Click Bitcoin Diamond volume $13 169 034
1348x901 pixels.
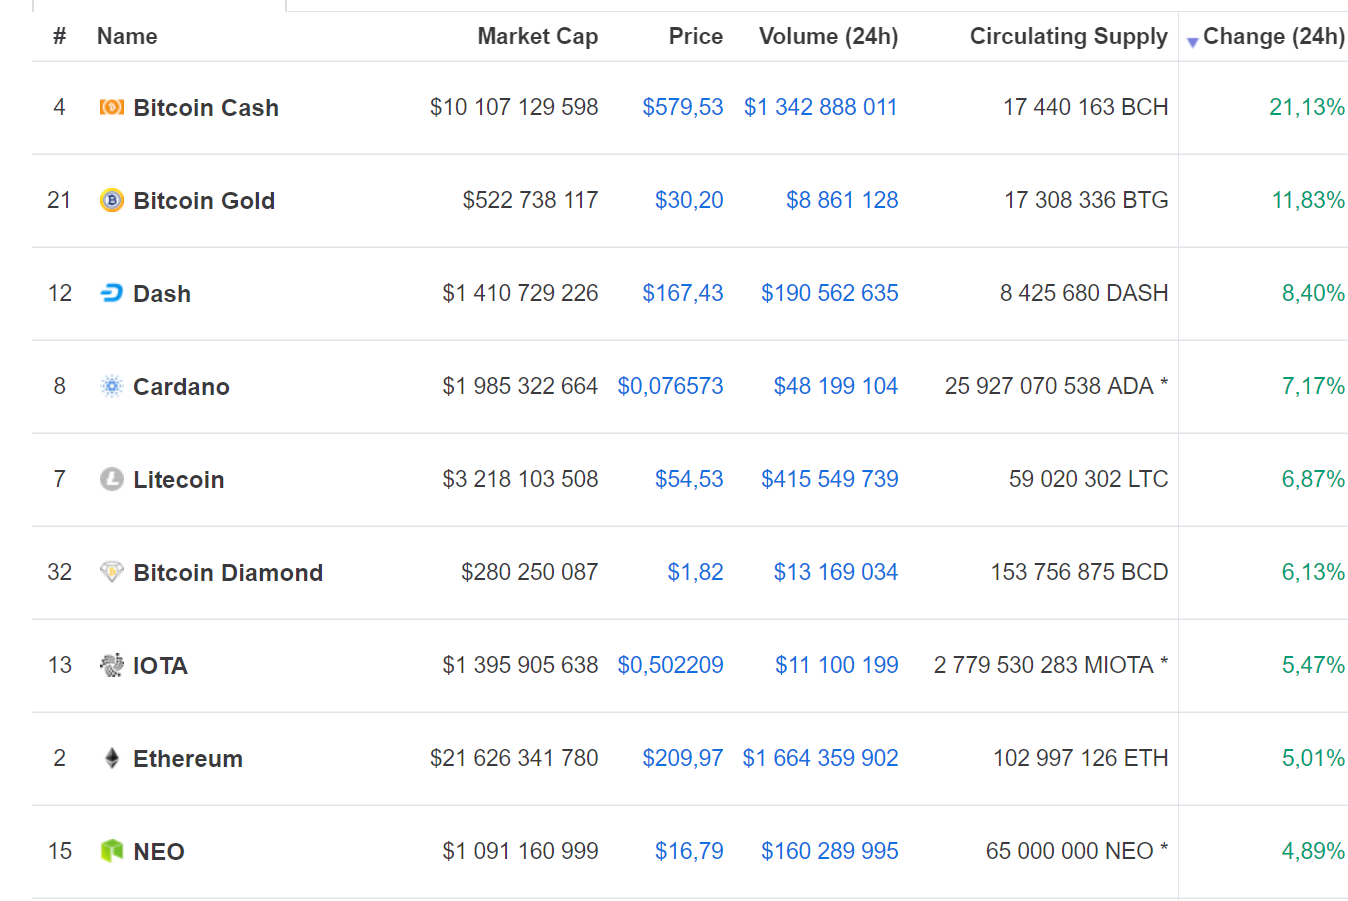click(x=836, y=572)
